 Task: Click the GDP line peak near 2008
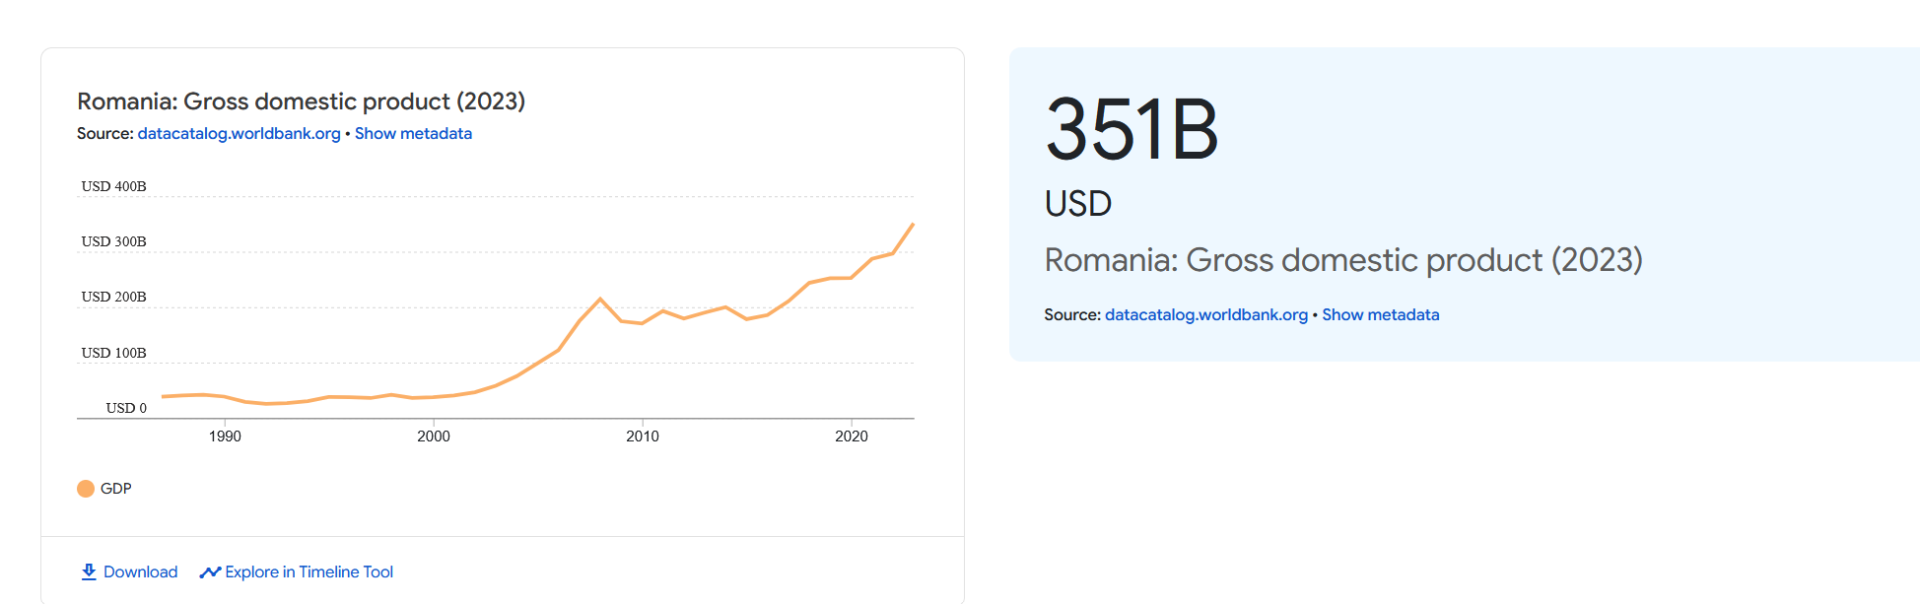click(x=600, y=299)
